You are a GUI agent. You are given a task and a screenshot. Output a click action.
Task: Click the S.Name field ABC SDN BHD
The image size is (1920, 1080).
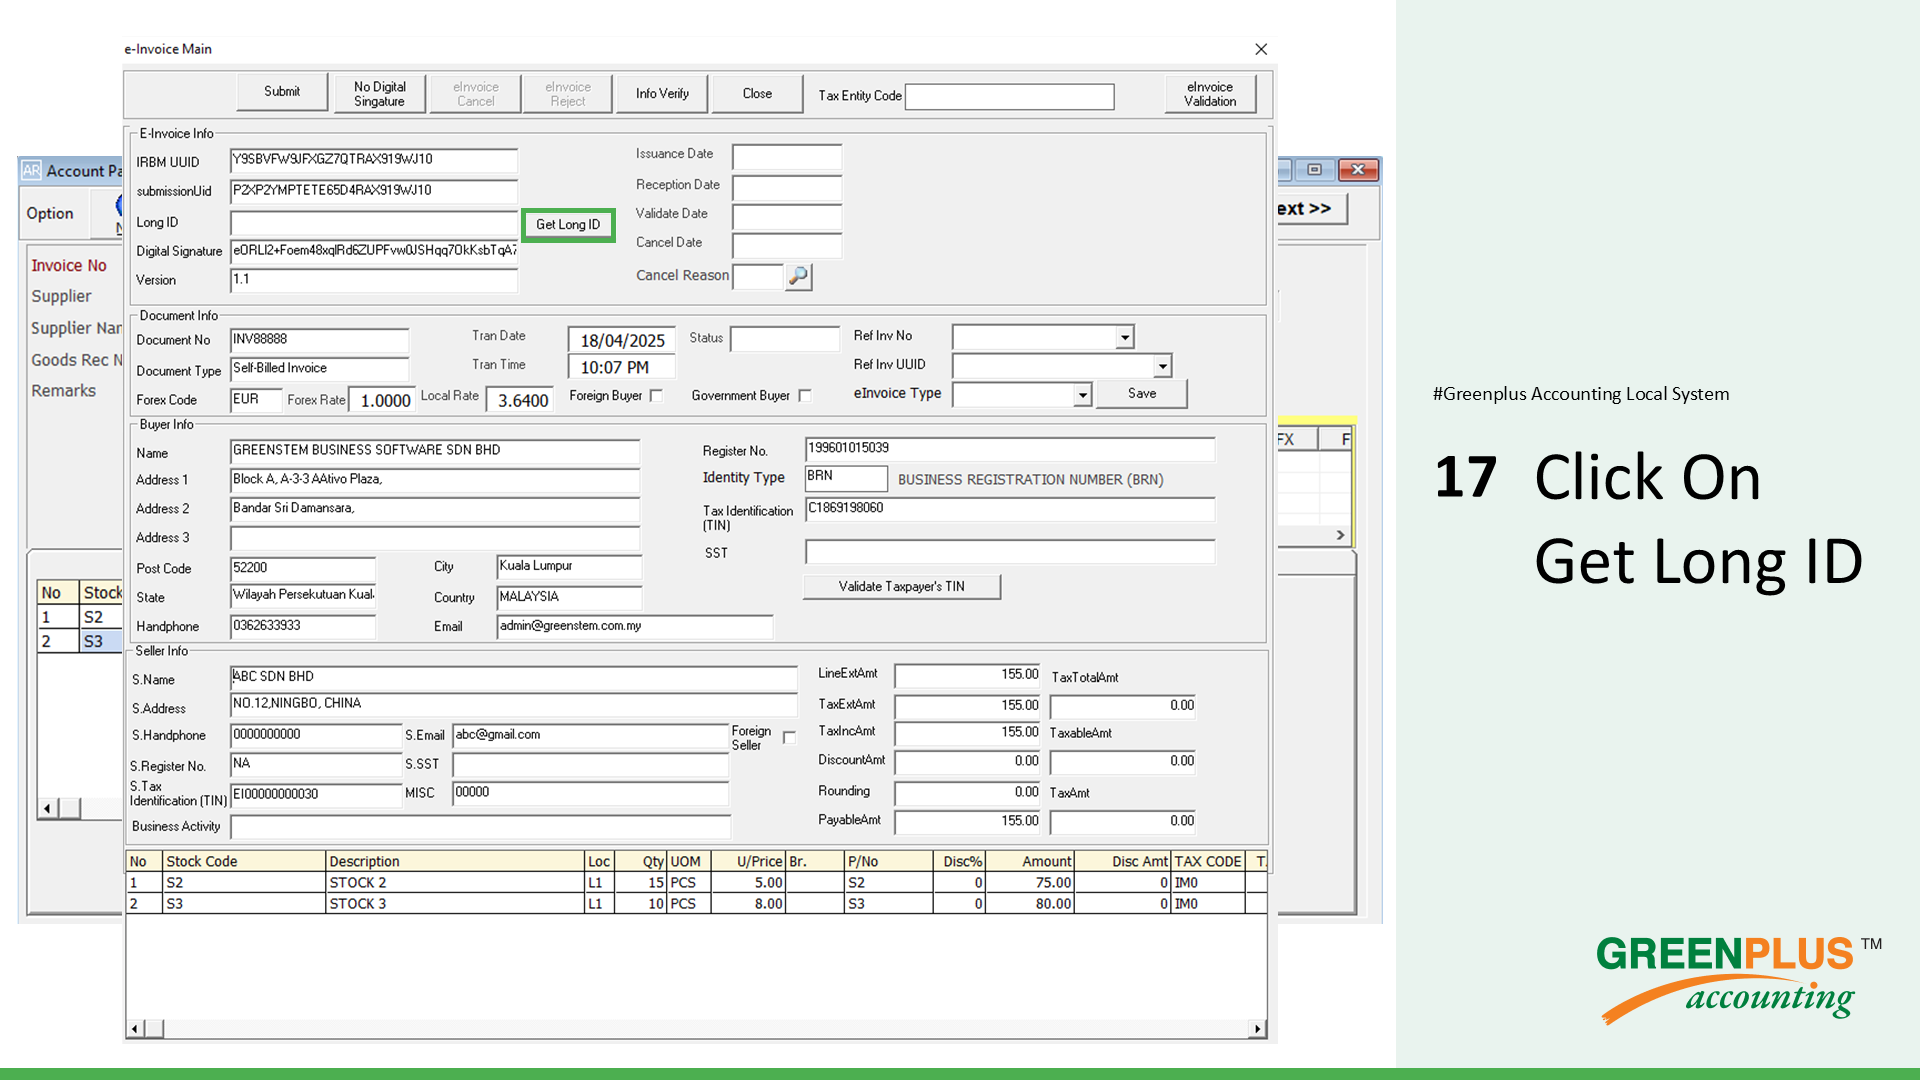pyautogui.click(x=513, y=678)
